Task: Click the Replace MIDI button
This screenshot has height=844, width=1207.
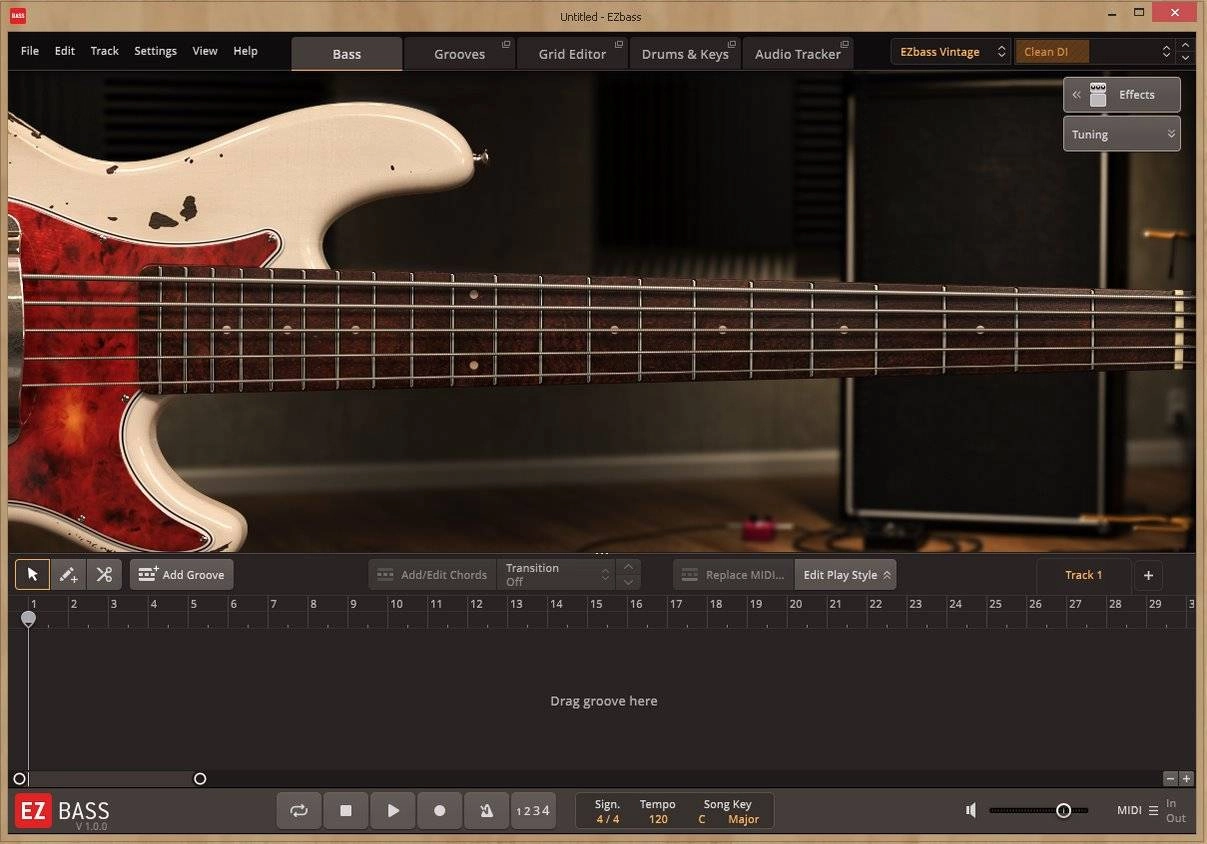Action: point(733,575)
